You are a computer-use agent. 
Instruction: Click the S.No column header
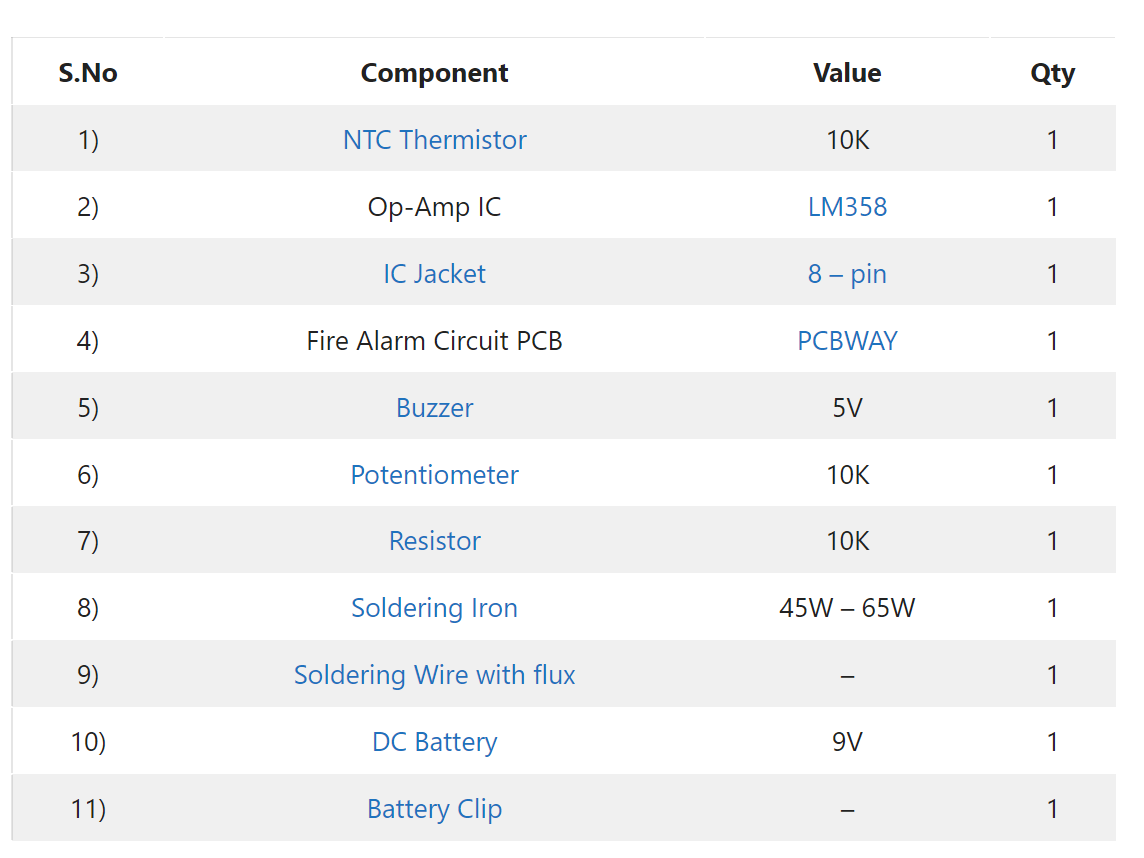(x=88, y=72)
